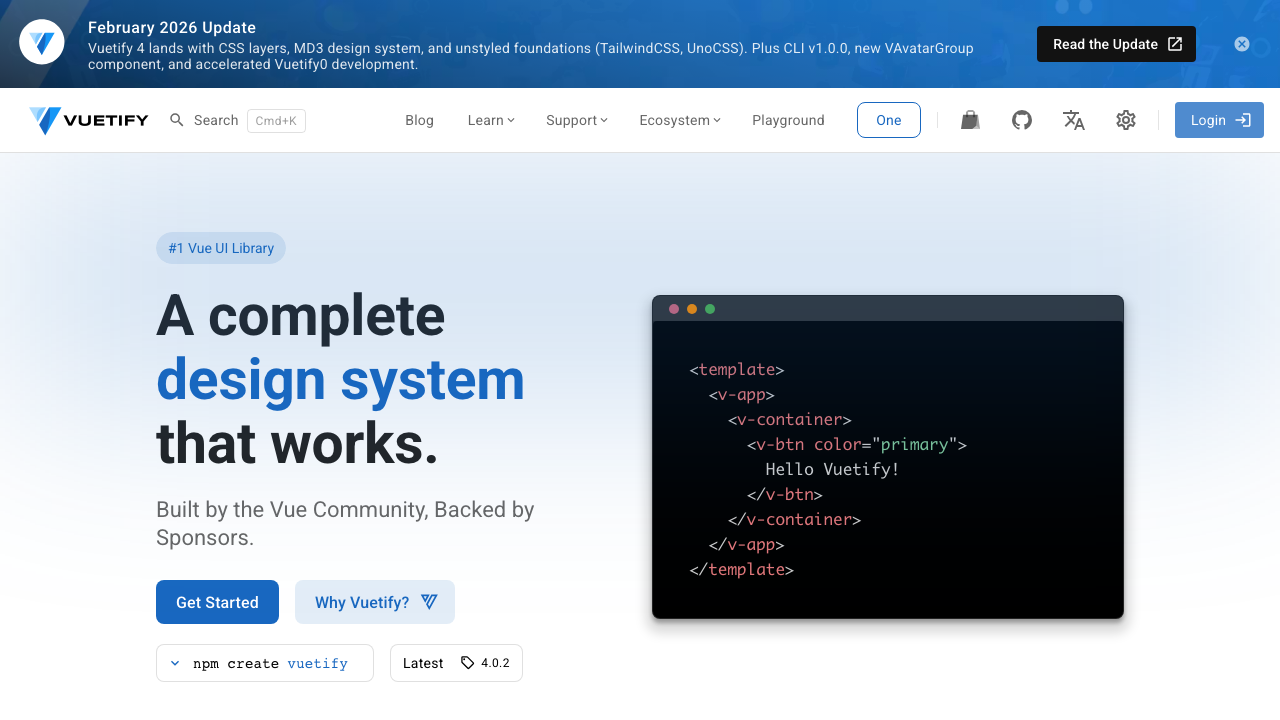Click the Get Started button
Screen dimensions: 1280x720
(217, 602)
